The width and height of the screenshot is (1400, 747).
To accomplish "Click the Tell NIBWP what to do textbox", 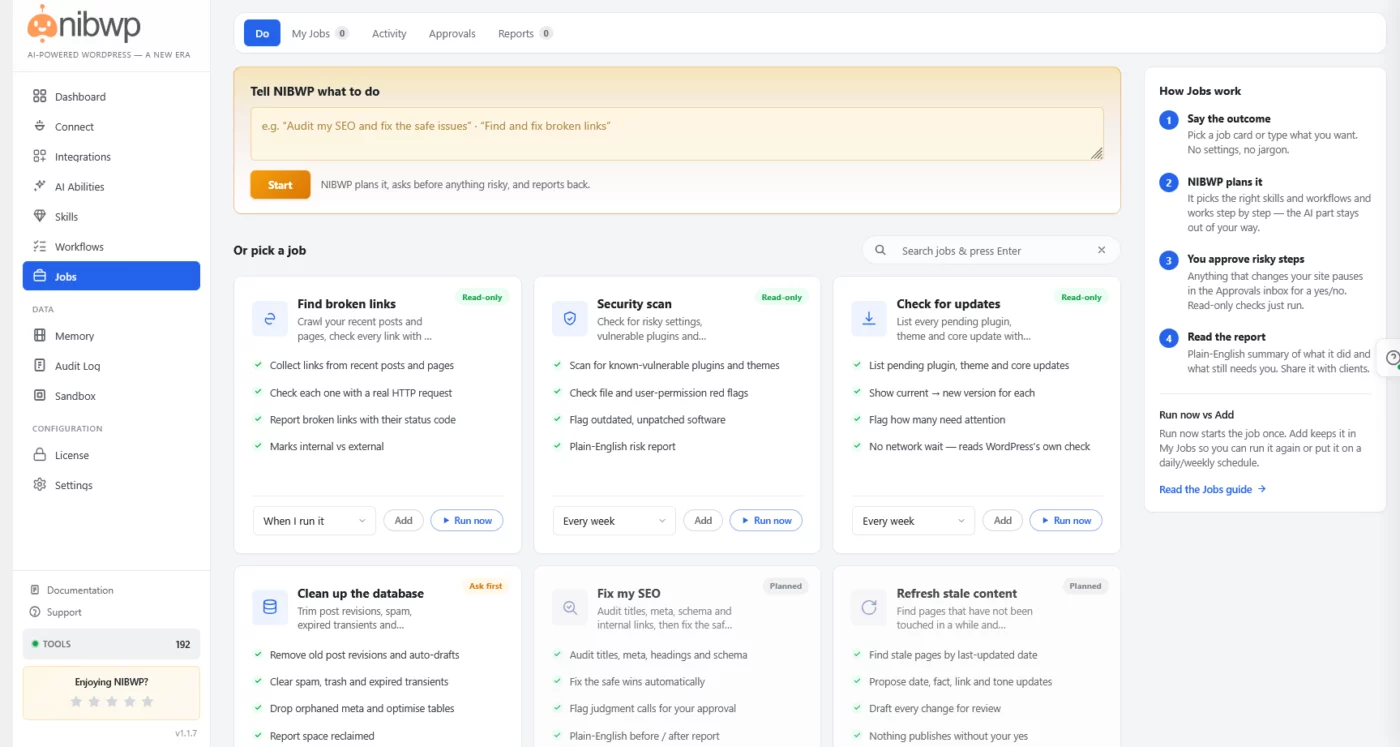I will (x=677, y=134).
